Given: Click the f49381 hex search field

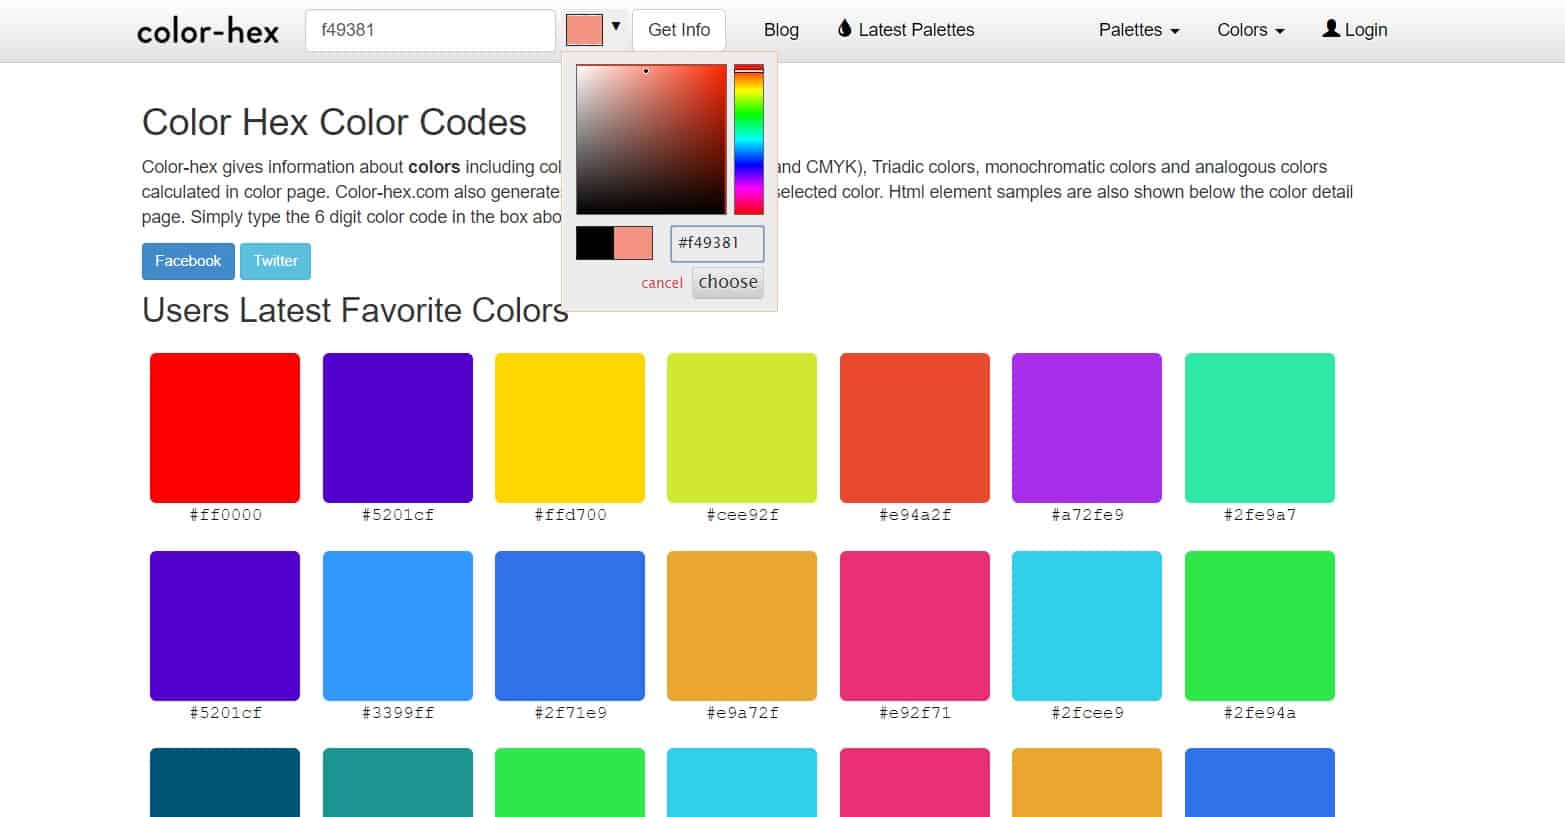Looking at the screenshot, I should point(430,30).
